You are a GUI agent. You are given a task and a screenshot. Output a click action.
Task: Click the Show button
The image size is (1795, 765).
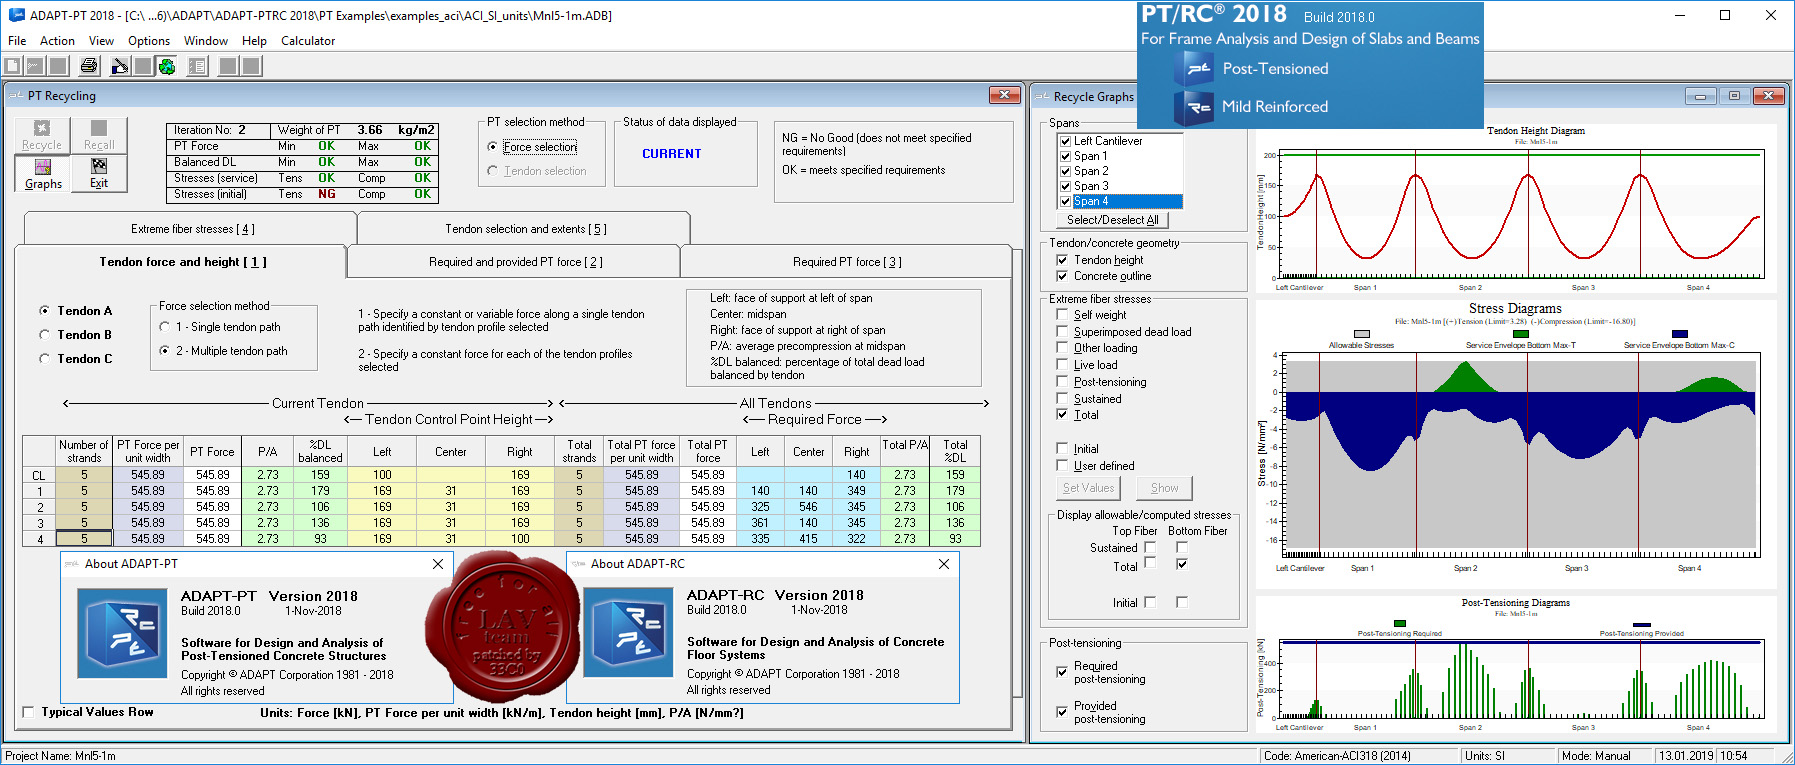(x=1164, y=488)
